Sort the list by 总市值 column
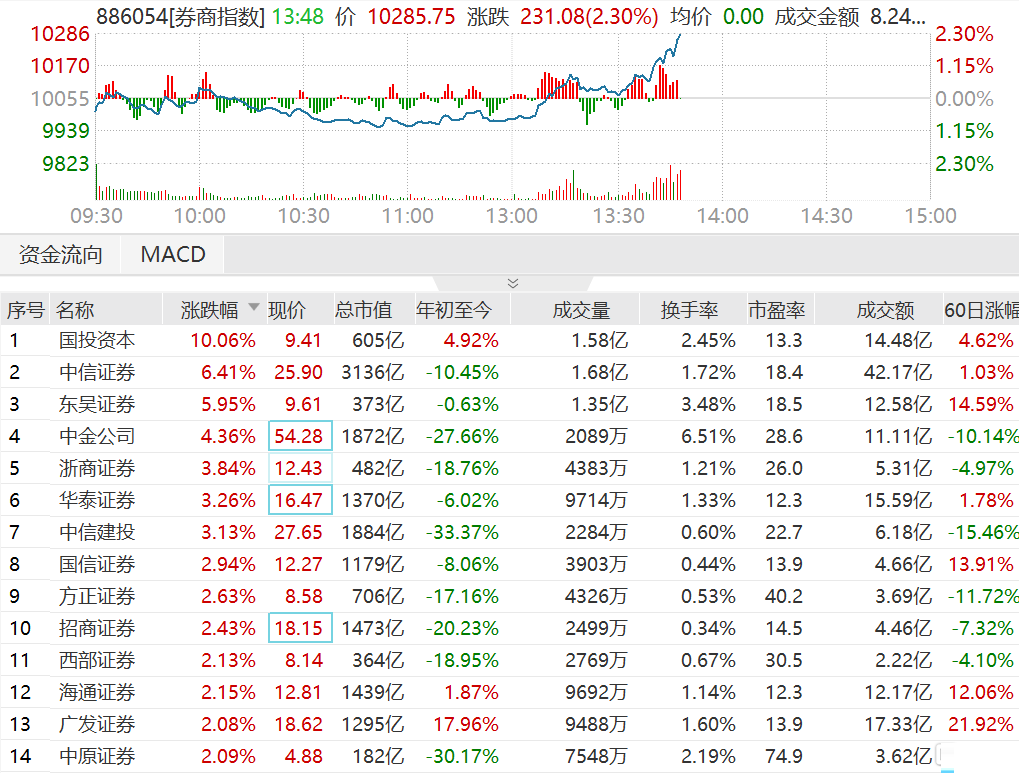The height and width of the screenshot is (773, 1019). tap(364, 310)
